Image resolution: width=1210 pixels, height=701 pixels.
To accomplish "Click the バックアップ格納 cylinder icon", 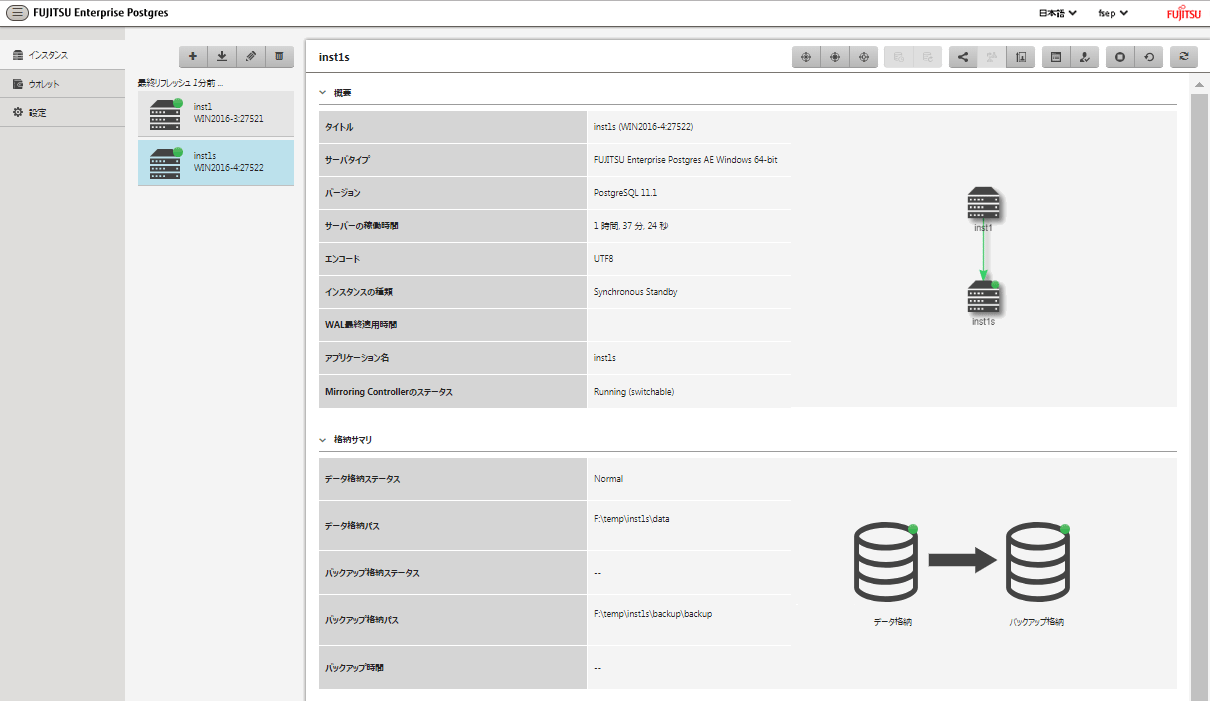I will pyautogui.click(x=1038, y=562).
